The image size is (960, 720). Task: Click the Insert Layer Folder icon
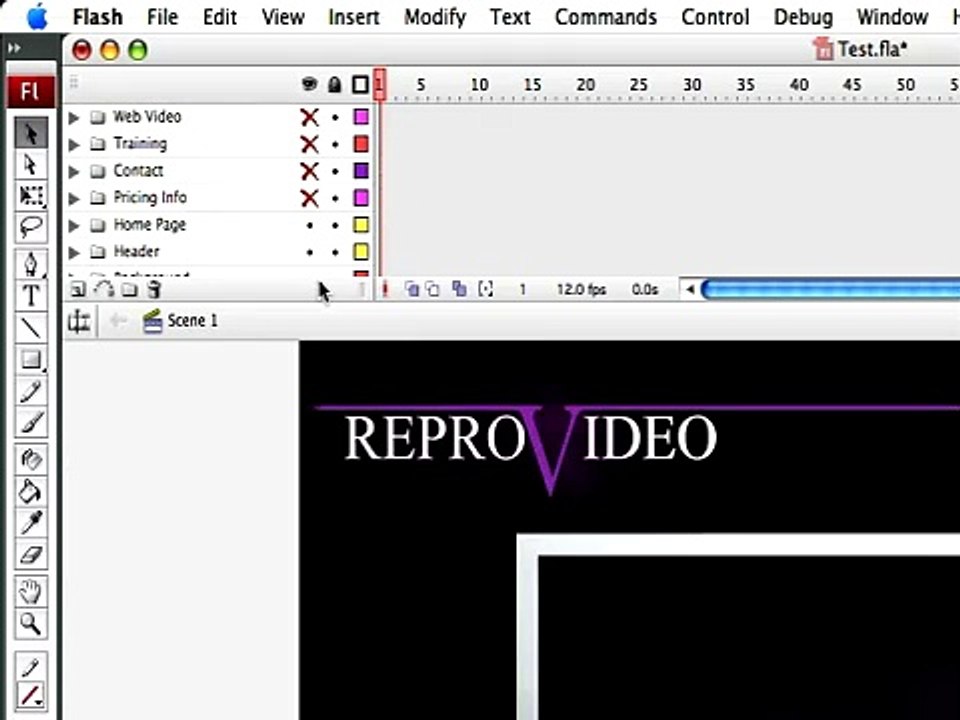[129, 289]
